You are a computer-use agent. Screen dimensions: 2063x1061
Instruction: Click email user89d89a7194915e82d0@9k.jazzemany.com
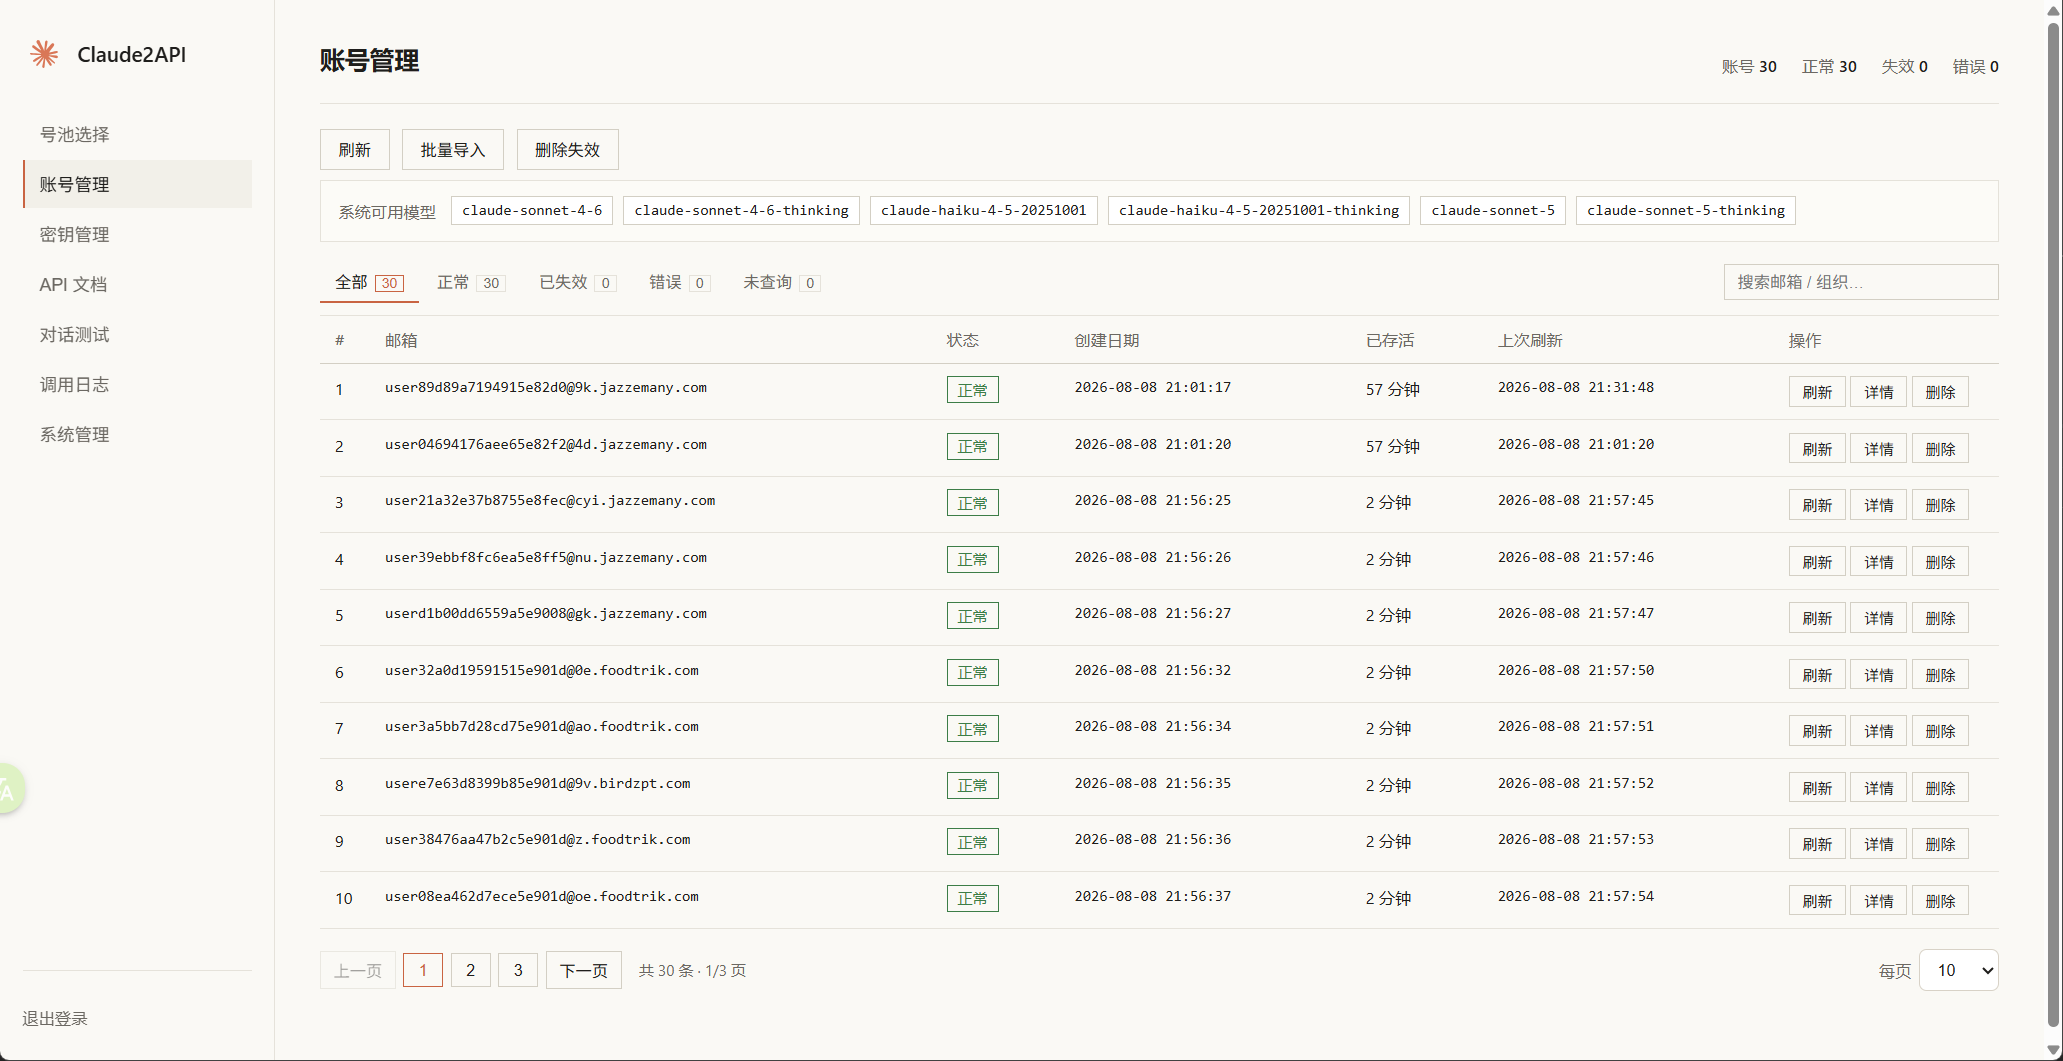[546, 387]
